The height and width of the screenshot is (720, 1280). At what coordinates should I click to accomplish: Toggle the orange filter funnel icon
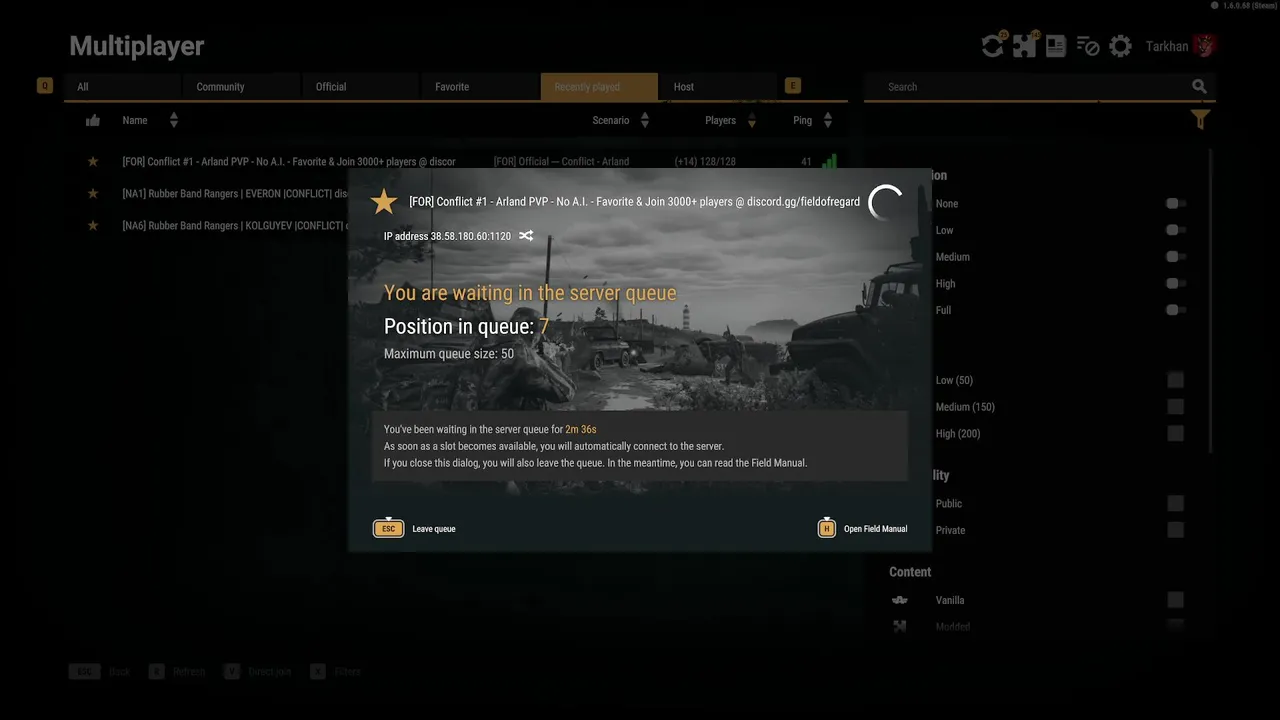pos(1200,120)
